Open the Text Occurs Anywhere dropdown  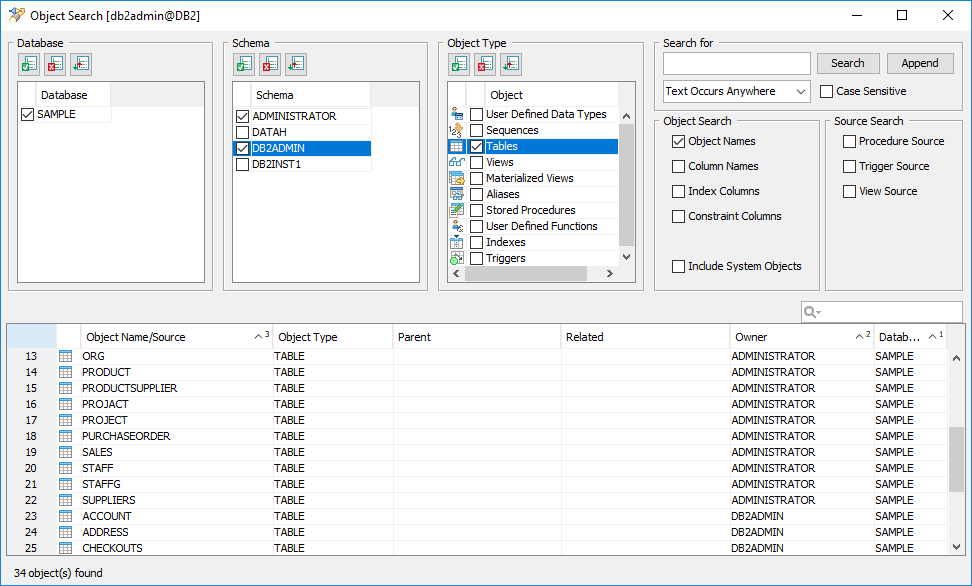click(x=736, y=91)
